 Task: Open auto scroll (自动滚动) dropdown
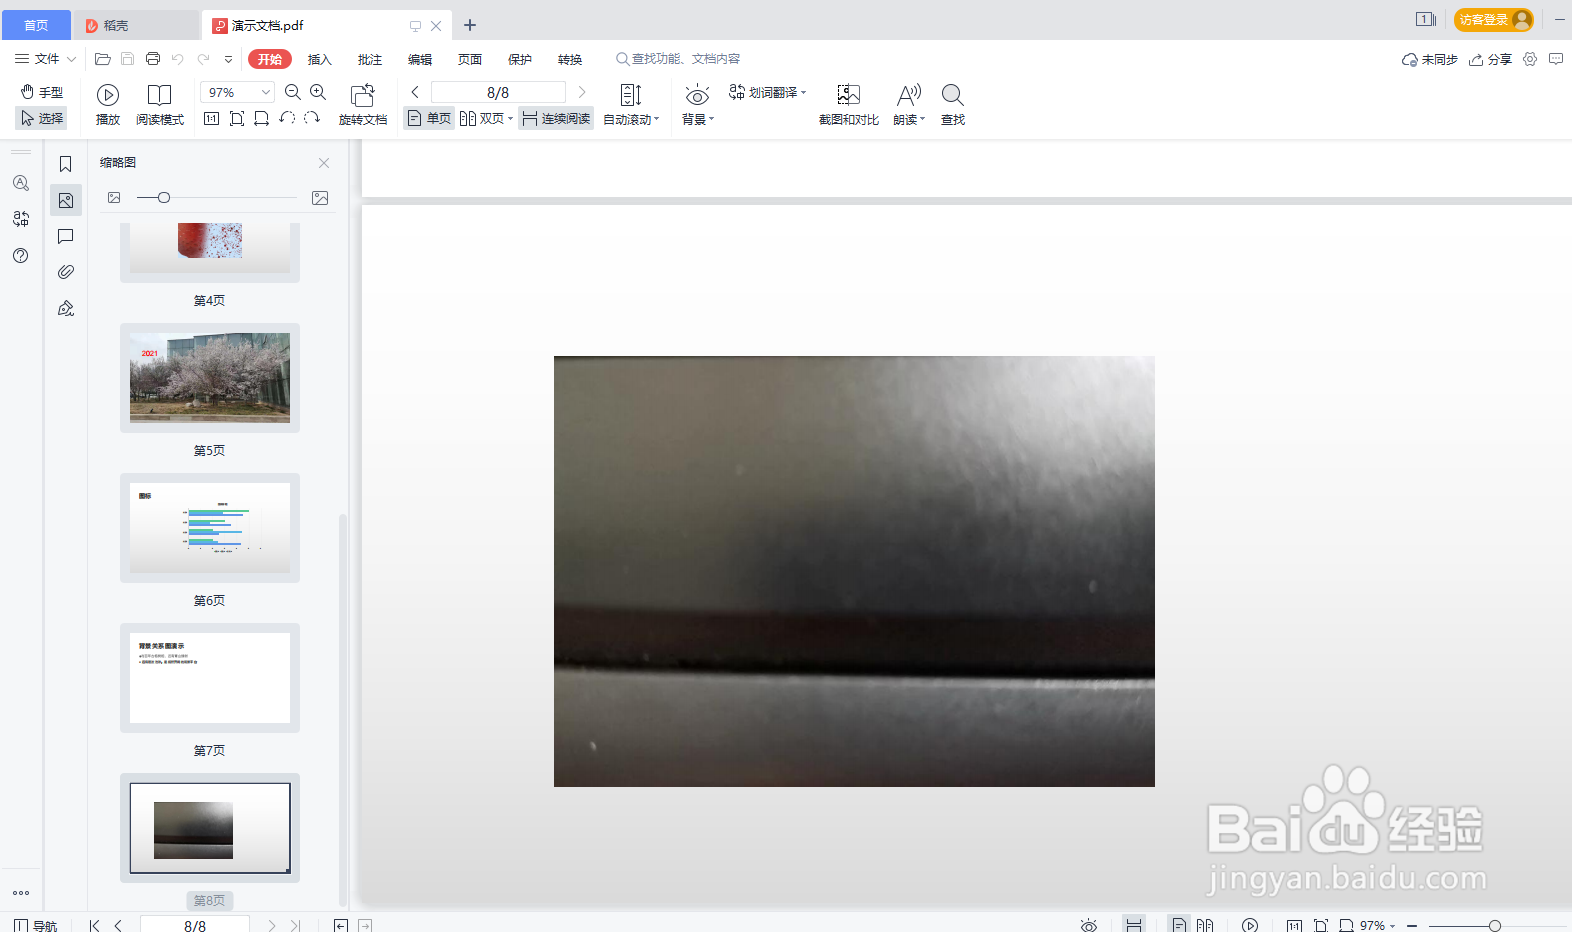tap(631, 105)
